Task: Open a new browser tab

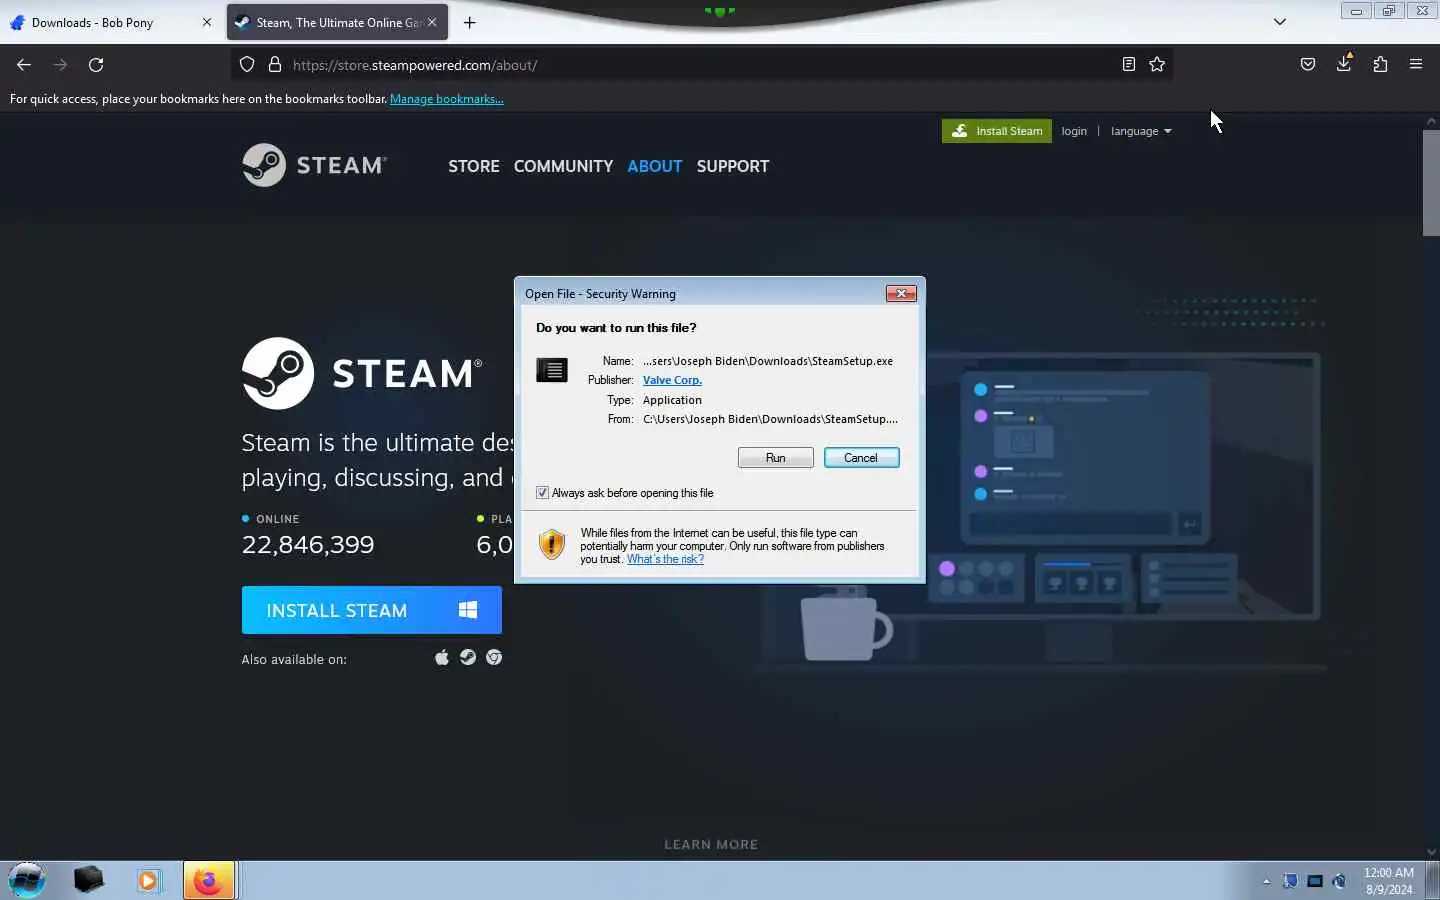Action: click(x=470, y=22)
